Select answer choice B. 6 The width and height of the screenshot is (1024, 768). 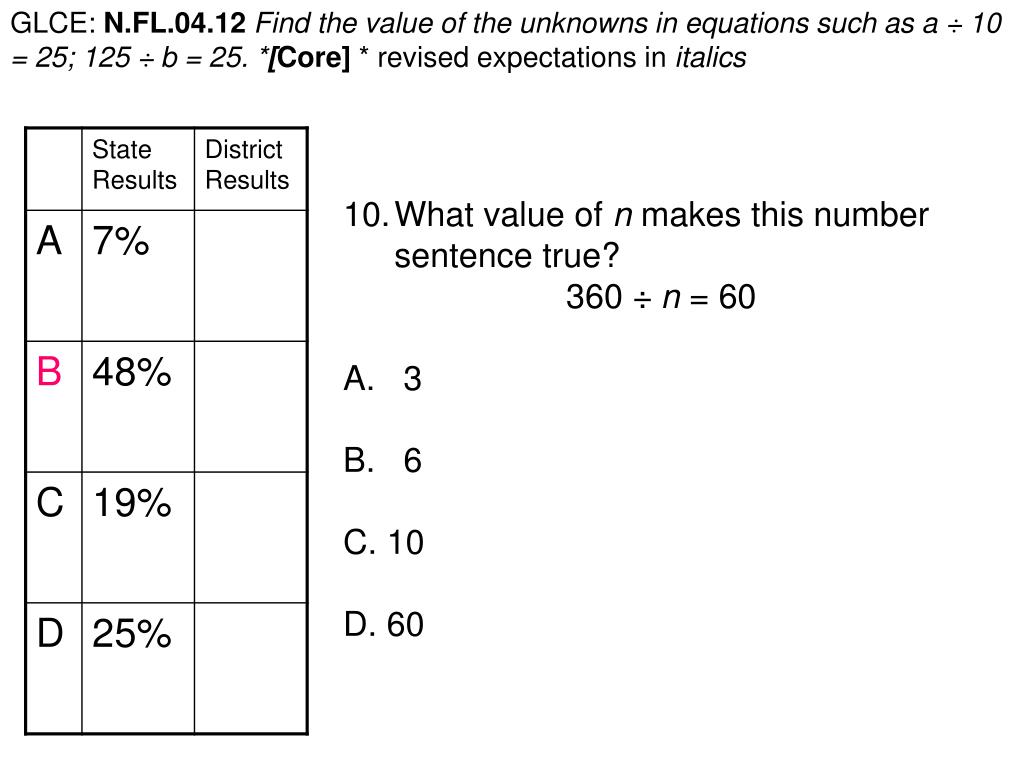tap(383, 460)
